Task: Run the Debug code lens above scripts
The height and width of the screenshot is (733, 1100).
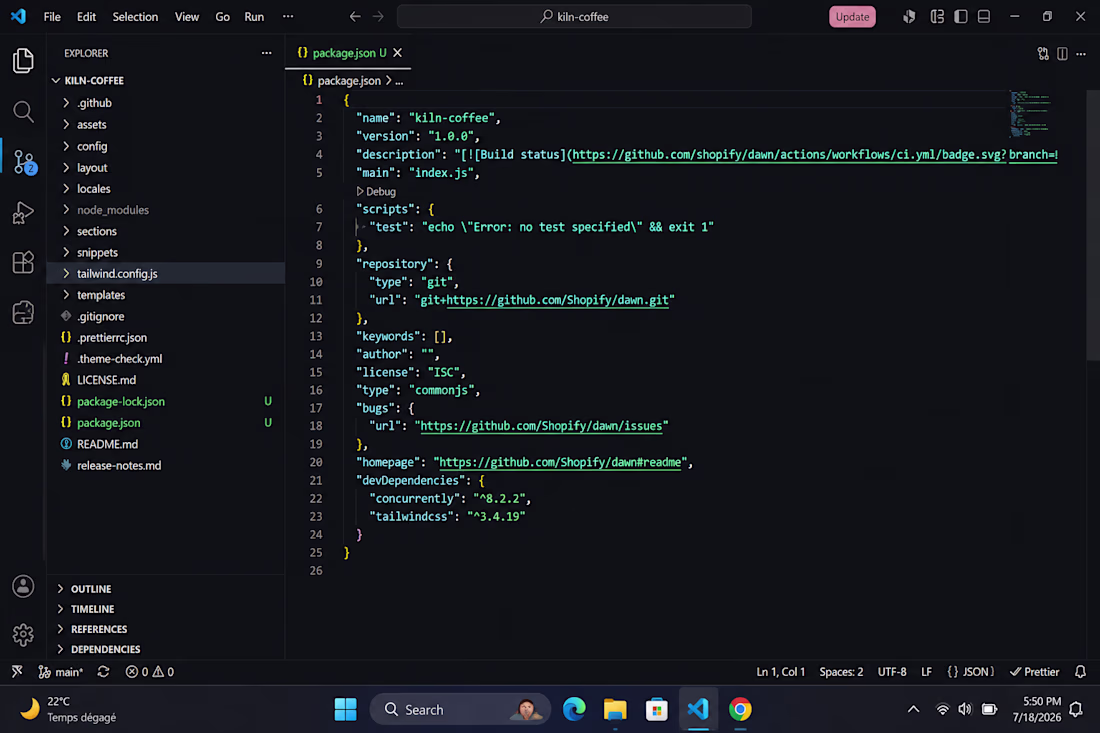Action: pyautogui.click(x=376, y=191)
